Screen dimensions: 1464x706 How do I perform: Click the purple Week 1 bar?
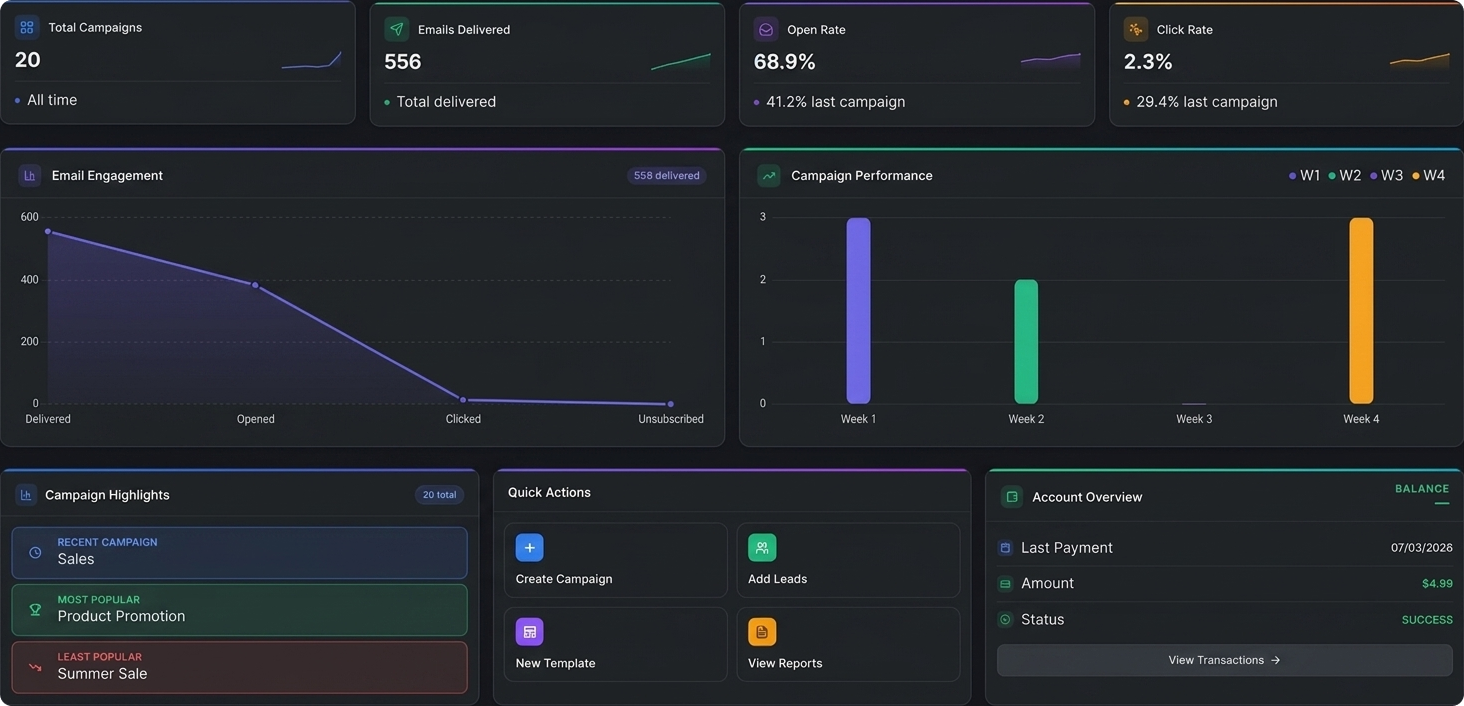click(858, 311)
